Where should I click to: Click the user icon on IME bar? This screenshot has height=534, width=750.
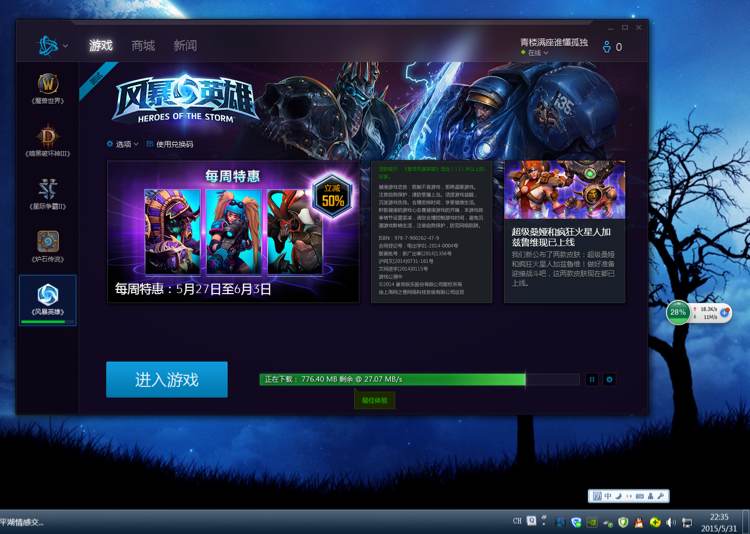pos(651,496)
